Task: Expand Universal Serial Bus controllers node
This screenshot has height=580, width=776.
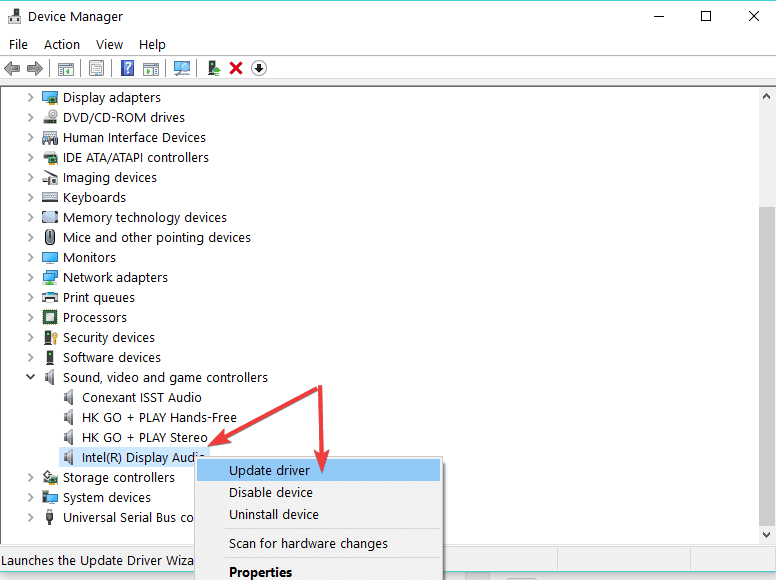Action: (30, 517)
